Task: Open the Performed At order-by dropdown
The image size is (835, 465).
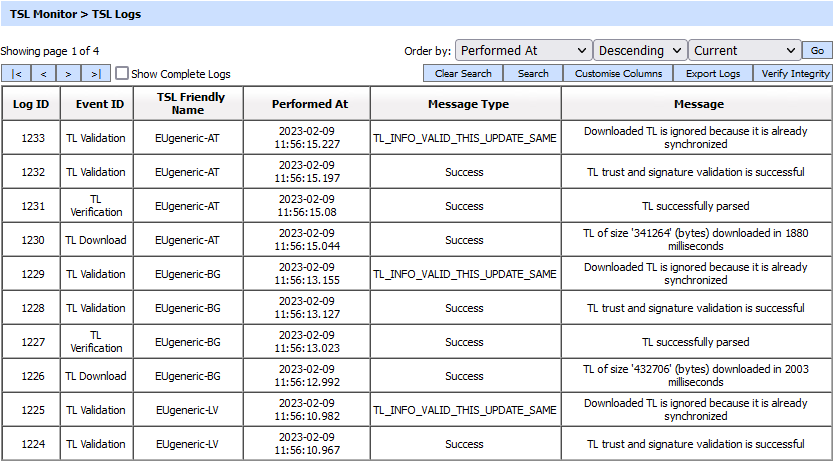Action: pyautogui.click(x=523, y=51)
